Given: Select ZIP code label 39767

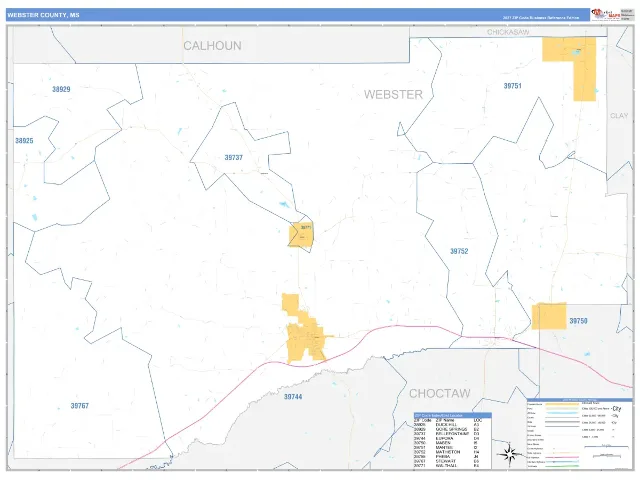Looking at the screenshot, I should (x=80, y=406).
